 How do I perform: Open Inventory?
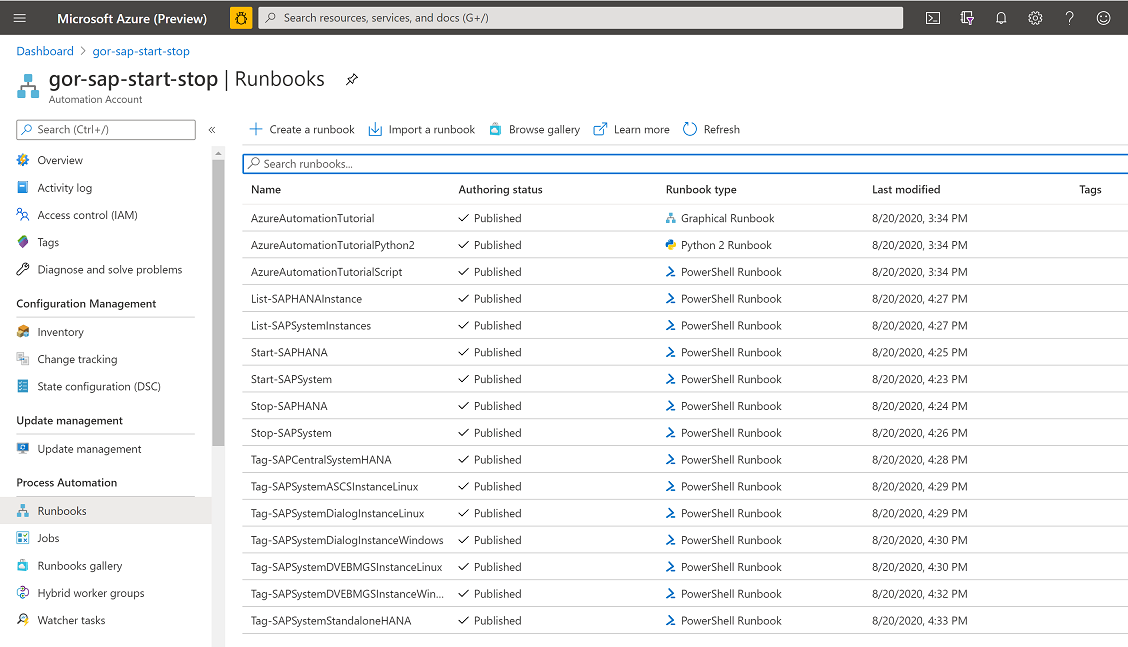tap(60, 332)
